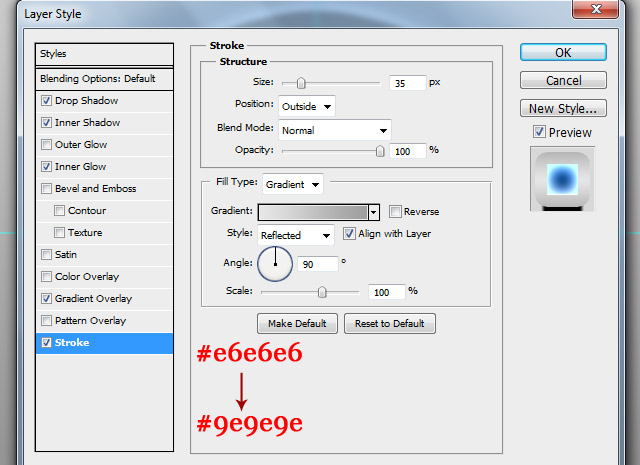Open the Style dropdown showing Reflected
The image size is (640, 465).
[296, 236]
